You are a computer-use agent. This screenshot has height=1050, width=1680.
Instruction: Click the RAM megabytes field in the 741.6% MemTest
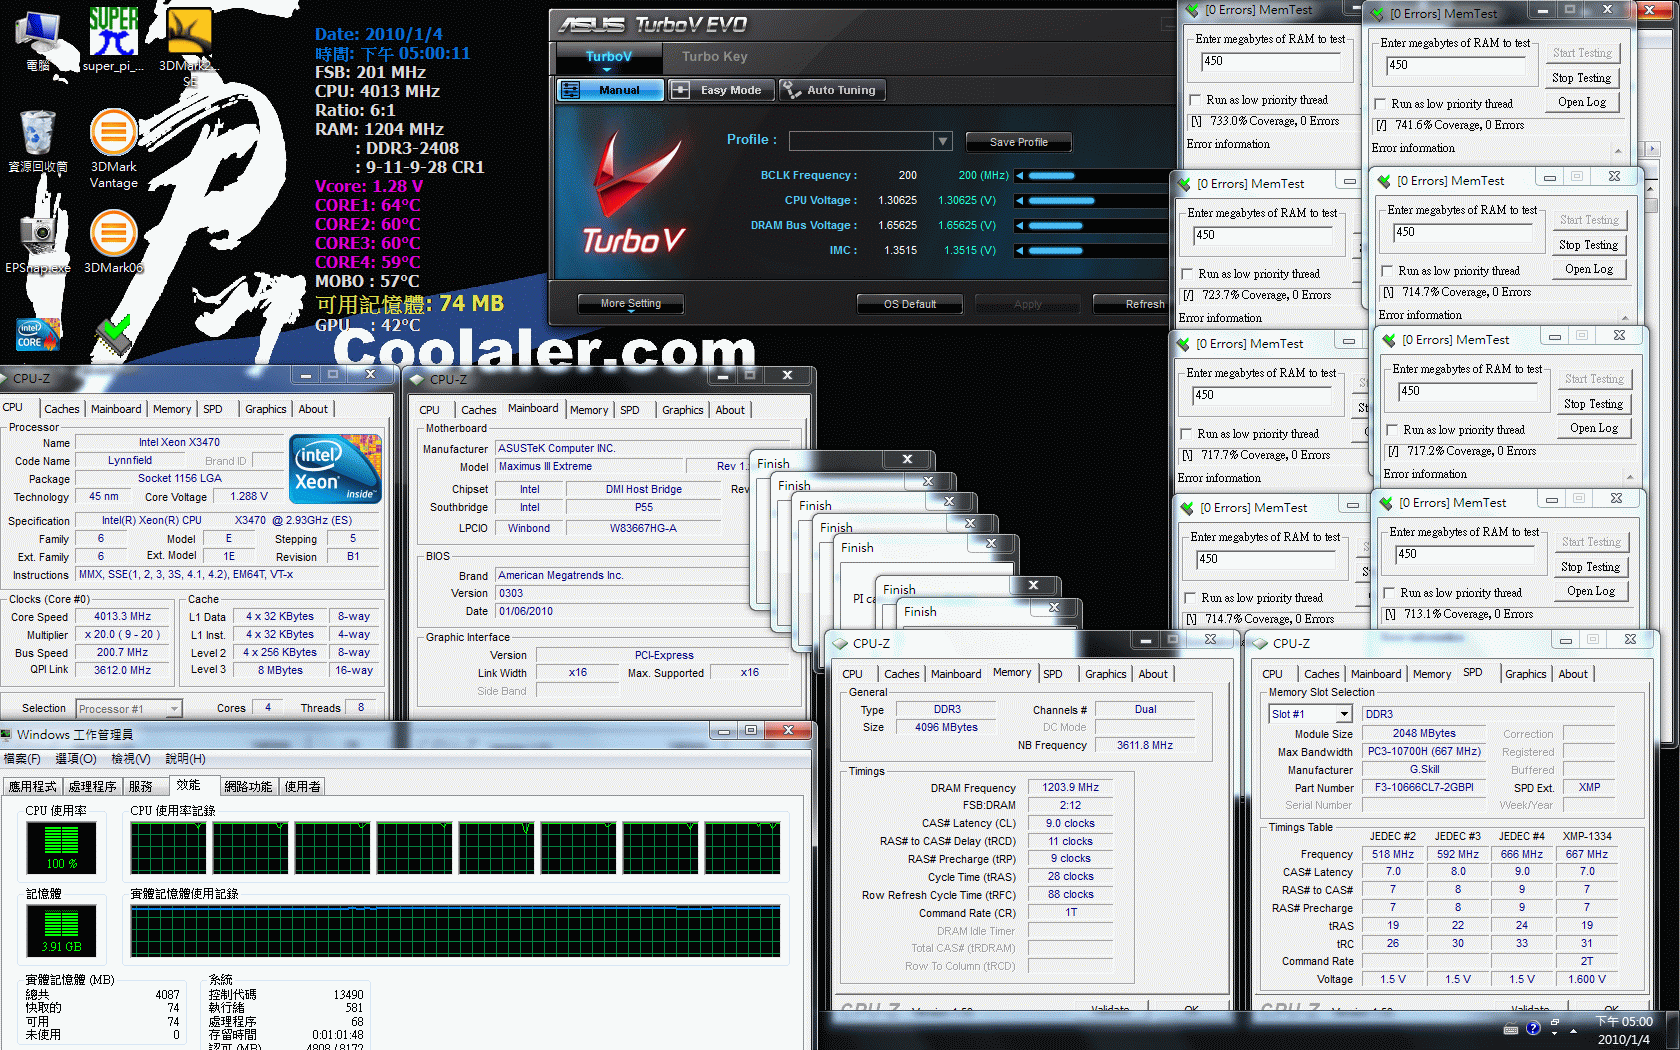point(1455,65)
